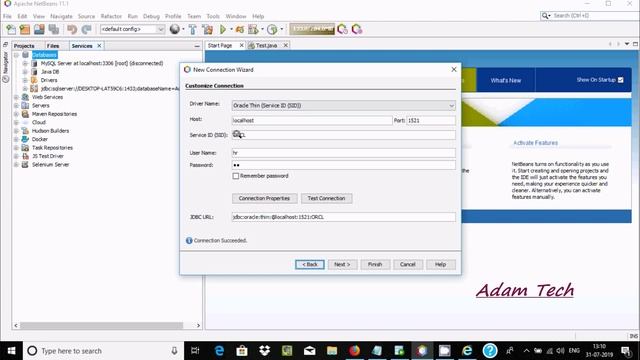Image resolution: width=640 pixels, height=360 pixels.
Task: Click the JDBC URL field
Action: [344, 217]
